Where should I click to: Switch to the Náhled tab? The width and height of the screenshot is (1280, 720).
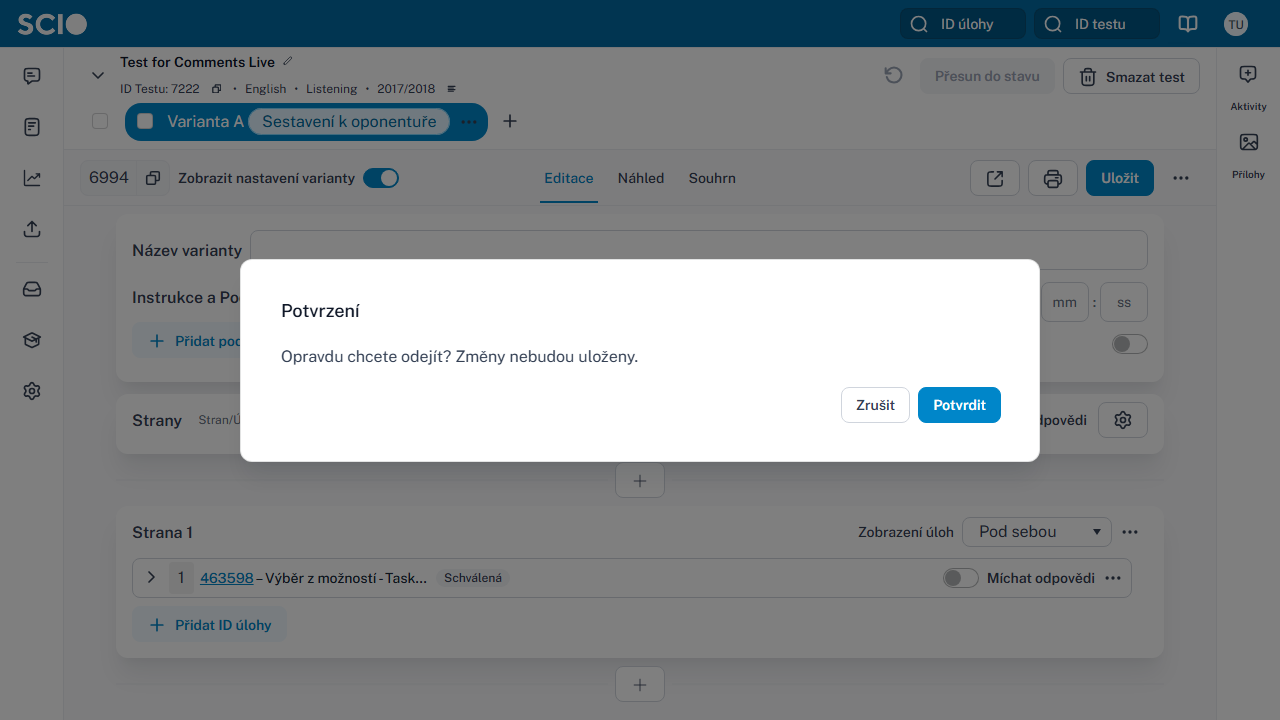[641, 178]
